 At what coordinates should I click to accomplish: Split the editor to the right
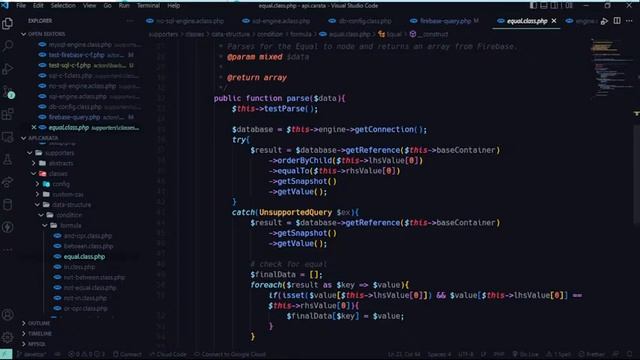(617, 21)
